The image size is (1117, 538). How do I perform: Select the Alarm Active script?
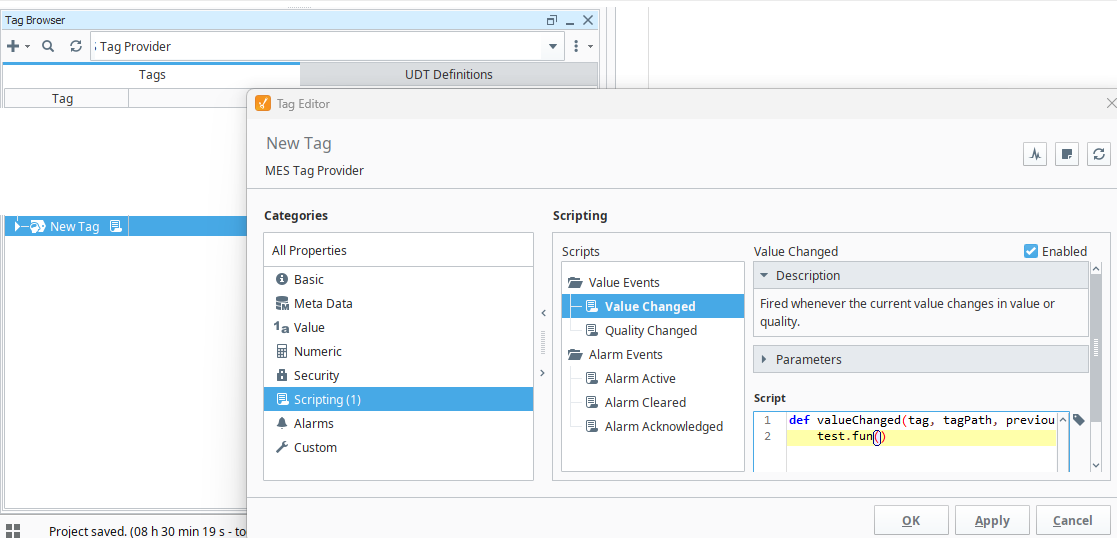[x=640, y=378]
